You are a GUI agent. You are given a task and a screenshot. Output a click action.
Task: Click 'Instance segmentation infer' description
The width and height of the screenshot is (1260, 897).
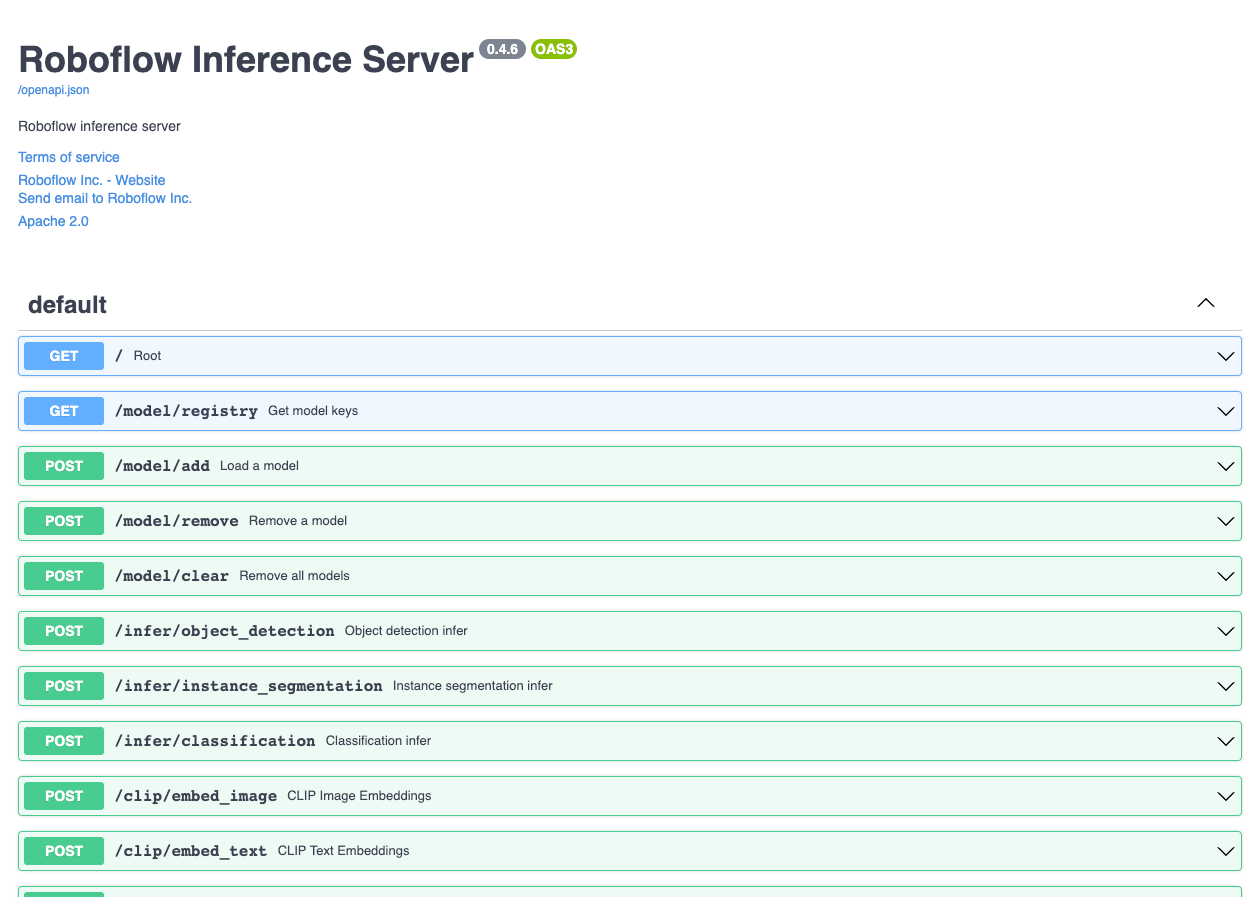coord(473,686)
